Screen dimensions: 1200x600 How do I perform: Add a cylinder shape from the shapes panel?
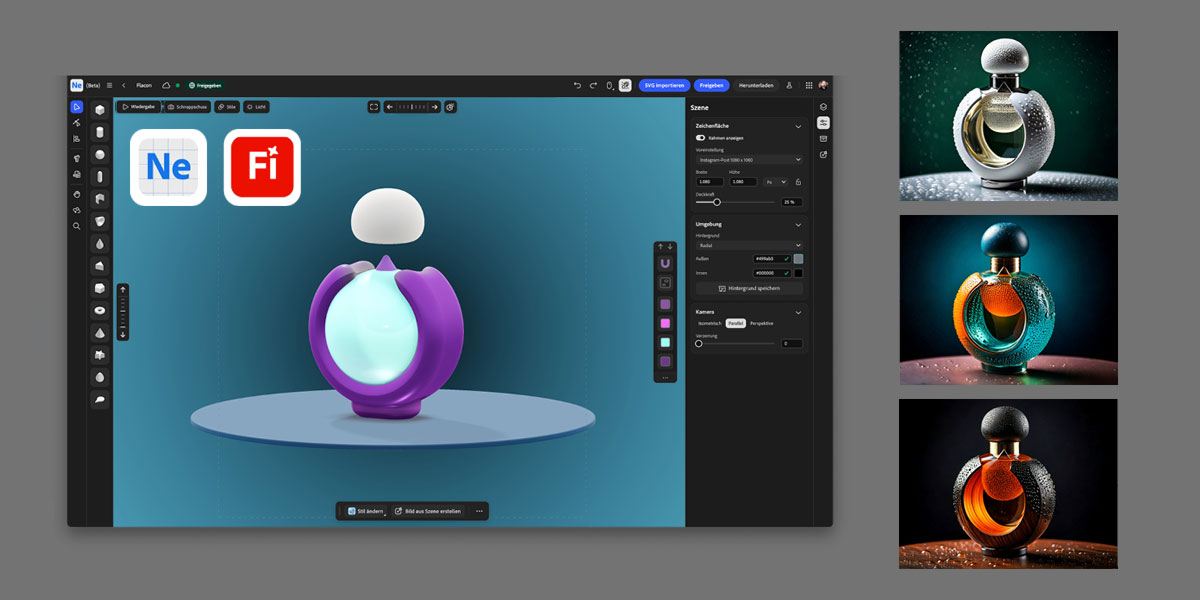click(x=100, y=132)
